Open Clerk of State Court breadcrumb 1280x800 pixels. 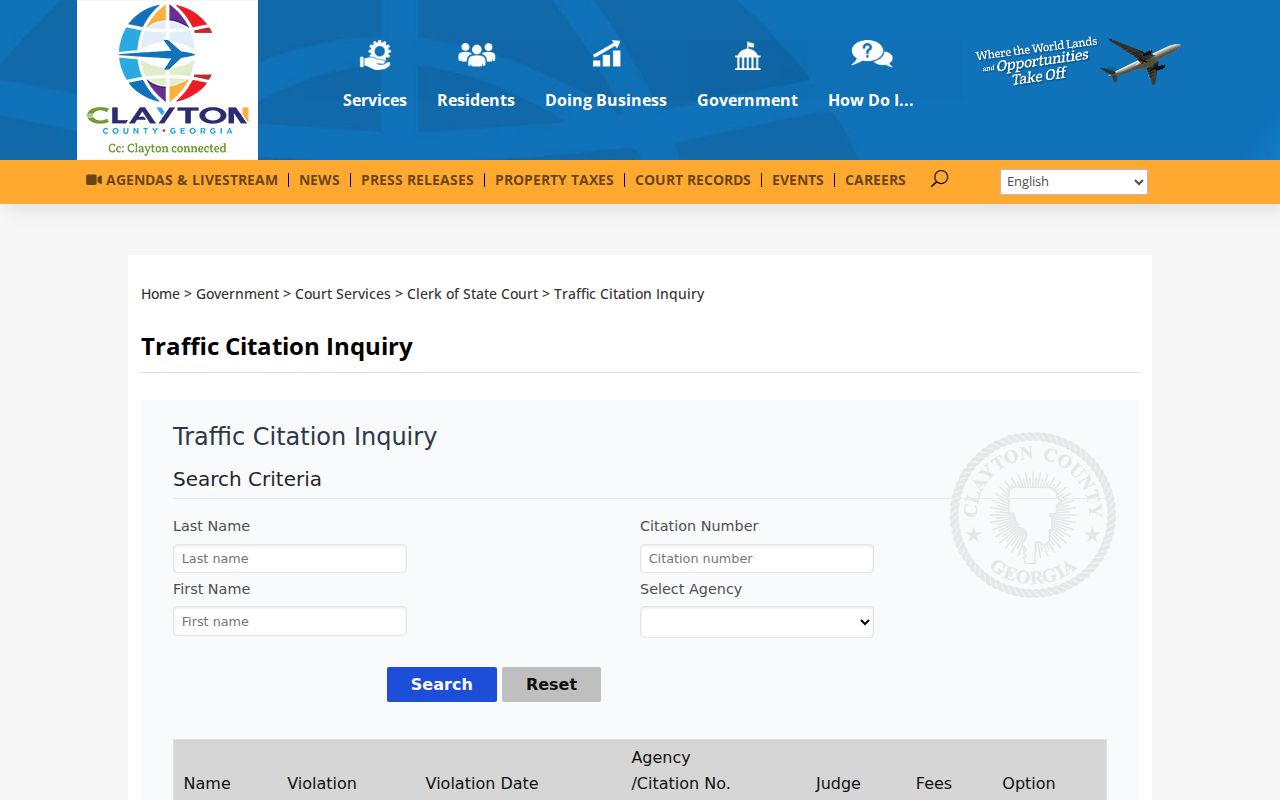[x=472, y=294]
